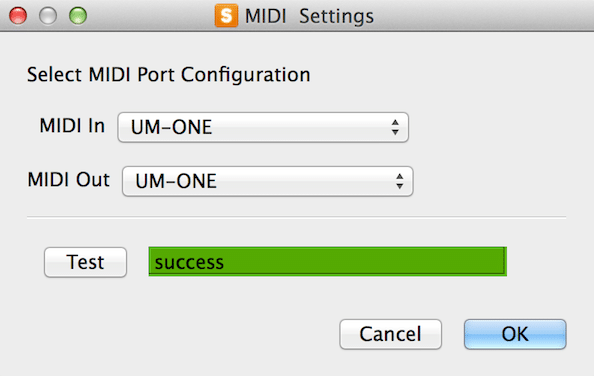Image resolution: width=594 pixels, height=376 pixels.
Task: Click the MIDI In dropdown up-down arrows
Action: click(395, 127)
